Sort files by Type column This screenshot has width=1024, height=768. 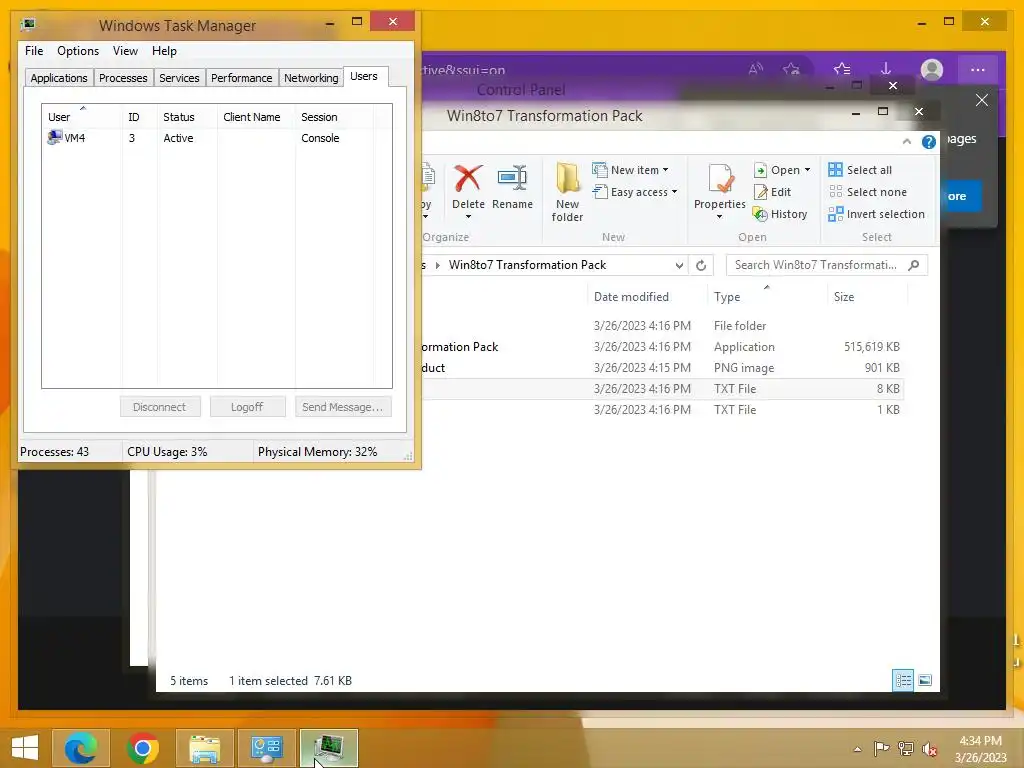(x=767, y=296)
